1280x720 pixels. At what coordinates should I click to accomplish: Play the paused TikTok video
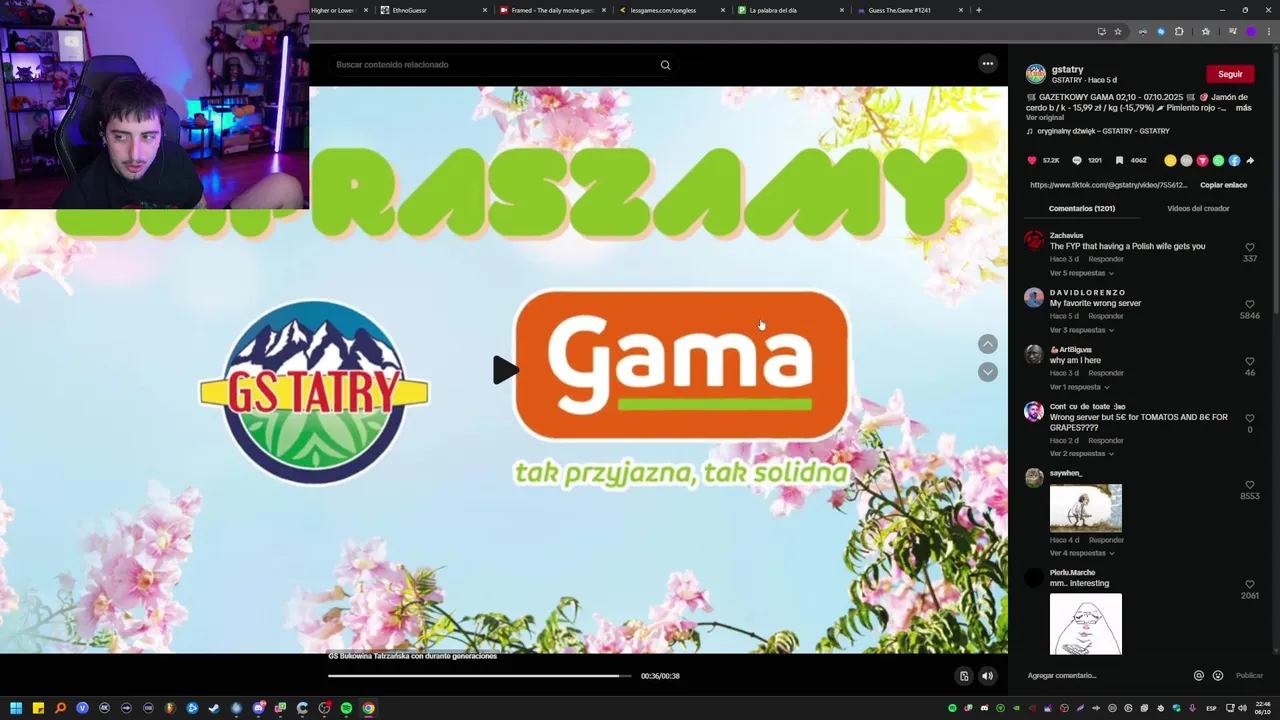pyautogui.click(x=506, y=370)
